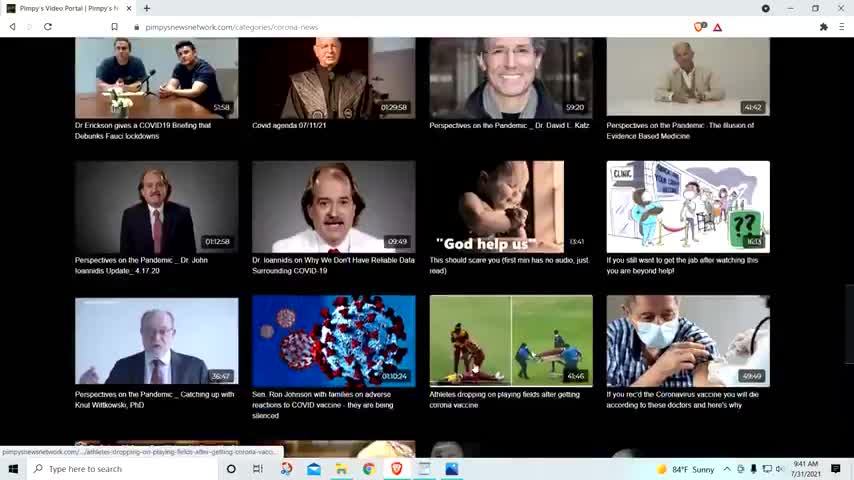Open File Explorer from taskbar

[x=341, y=469]
